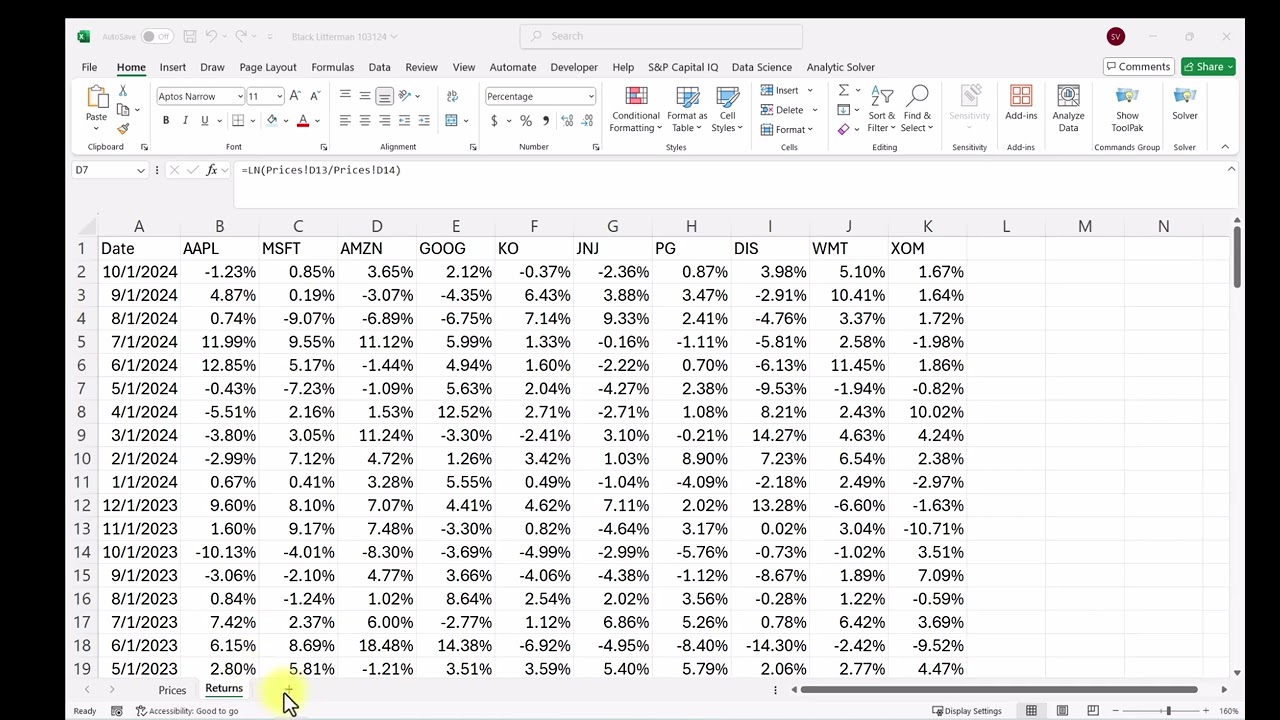Click the Insert Function fx icon

coord(212,170)
